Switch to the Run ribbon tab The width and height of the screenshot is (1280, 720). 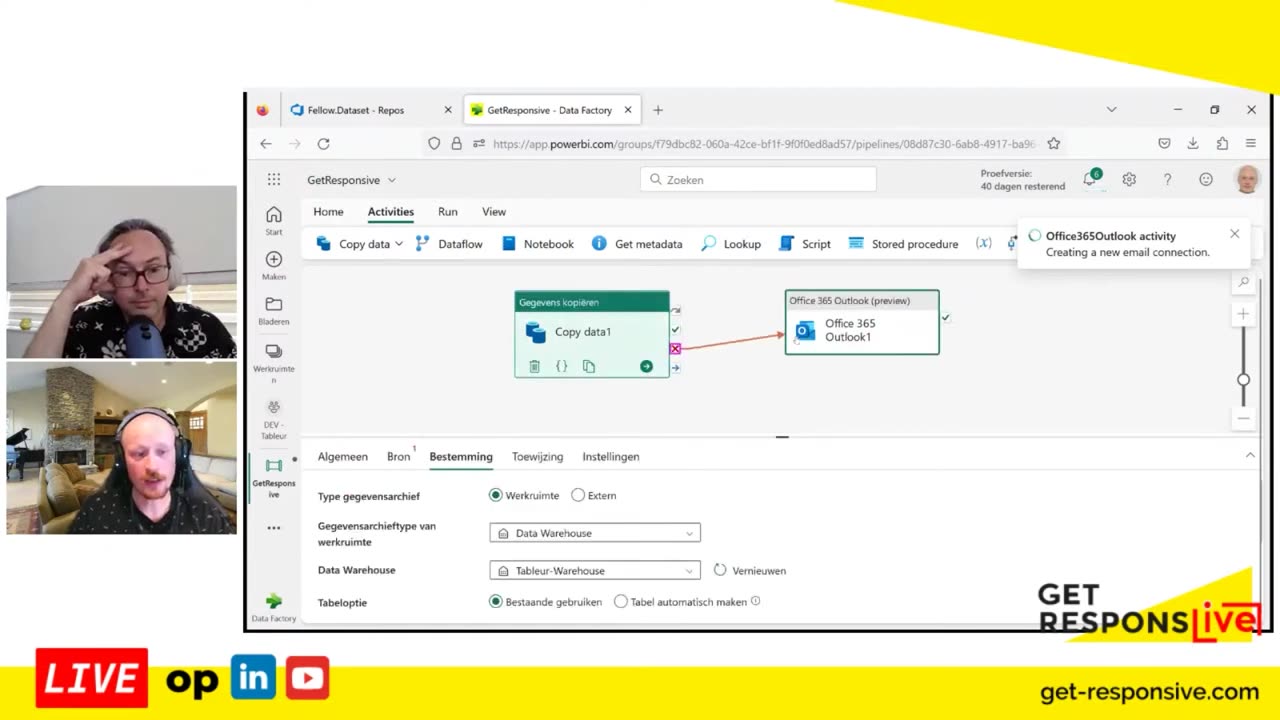click(448, 212)
